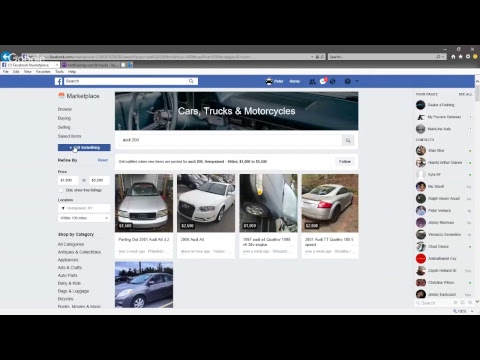
Task: Click the red circular contact avatar
Action: (x=421, y=258)
